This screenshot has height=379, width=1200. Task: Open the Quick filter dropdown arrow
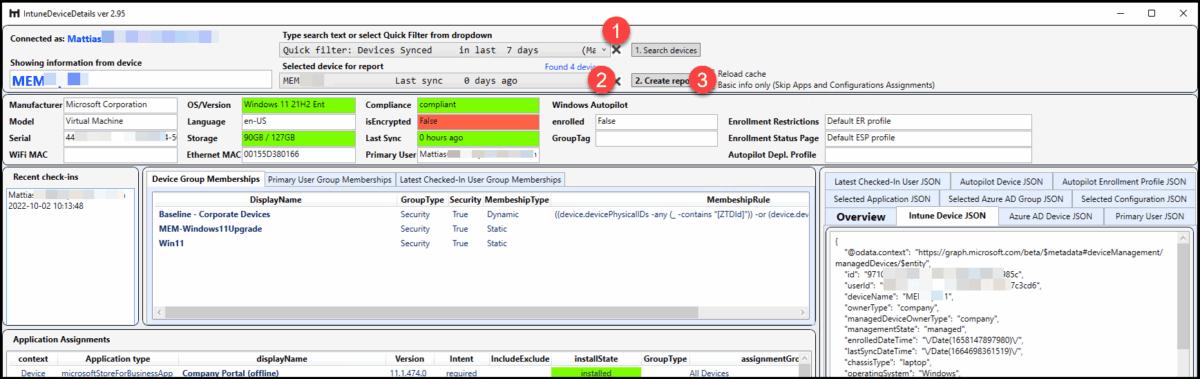604,49
